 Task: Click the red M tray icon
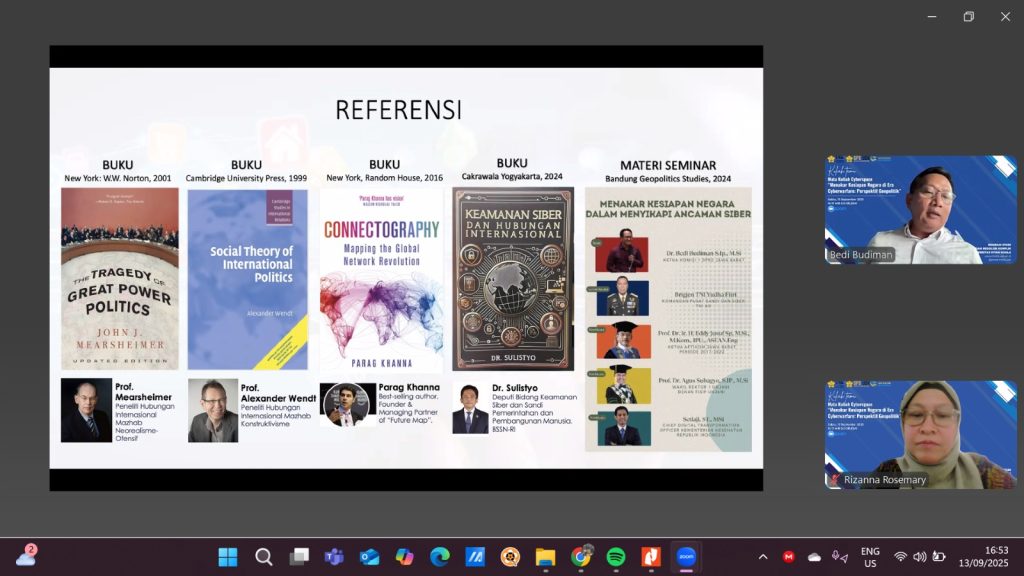(x=789, y=557)
